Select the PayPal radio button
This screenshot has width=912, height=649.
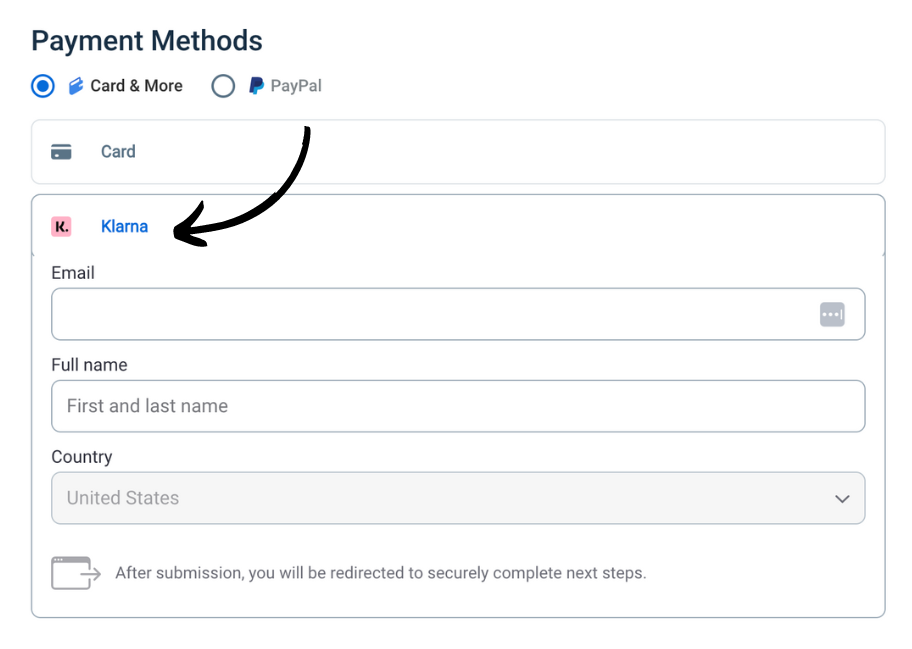tap(223, 86)
